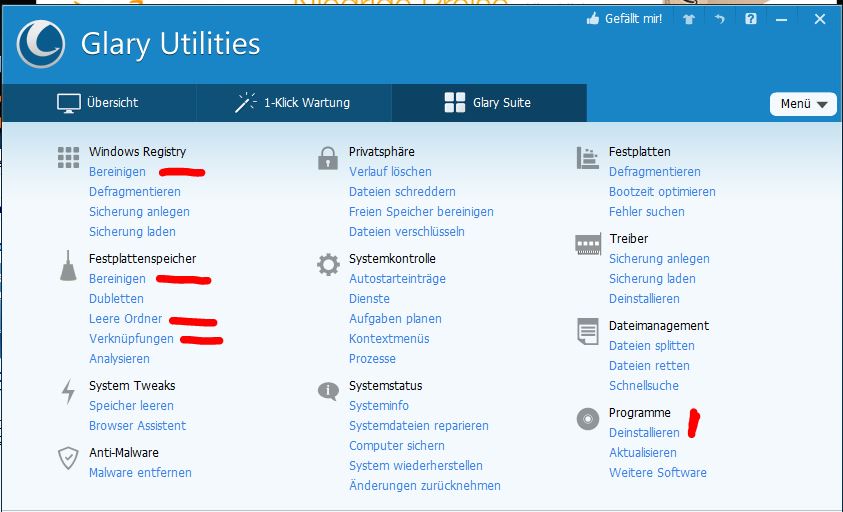843x512 pixels.
Task: Open the Dateien verschlüsseln link
Action: point(406,232)
